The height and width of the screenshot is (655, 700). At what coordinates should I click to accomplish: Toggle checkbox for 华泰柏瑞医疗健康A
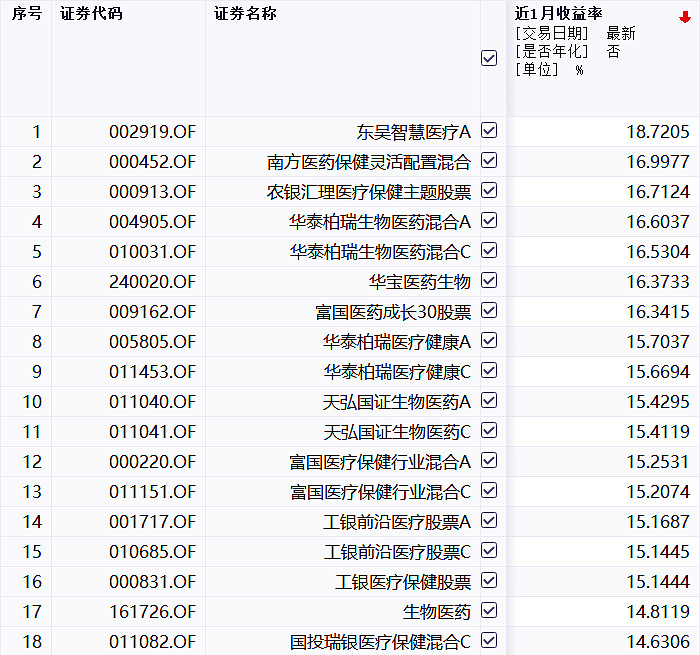coord(489,340)
